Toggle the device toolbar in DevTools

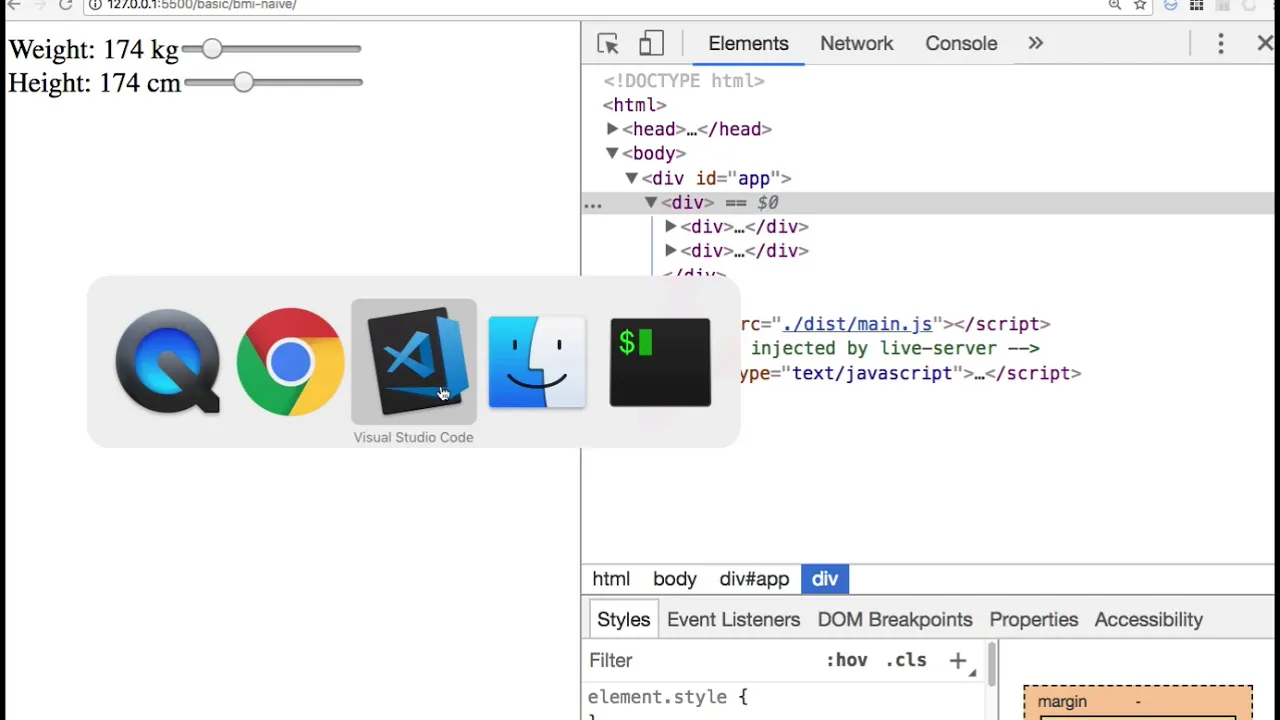(x=651, y=44)
